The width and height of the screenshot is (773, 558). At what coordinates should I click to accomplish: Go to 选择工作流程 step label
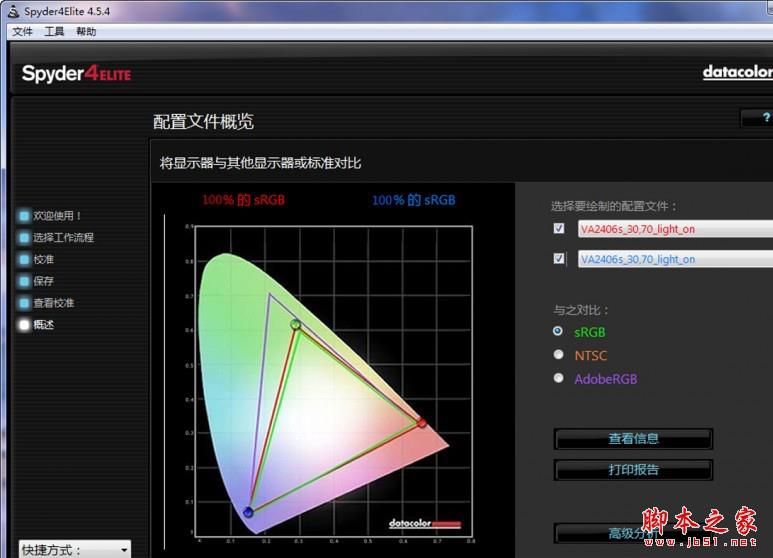click(x=63, y=238)
